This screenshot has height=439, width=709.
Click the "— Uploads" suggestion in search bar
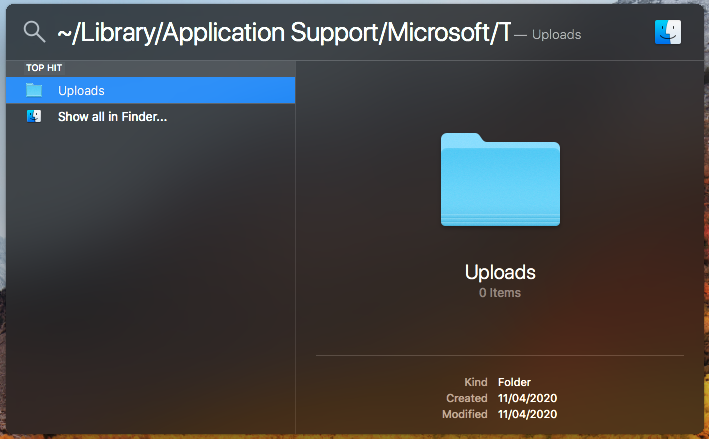tap(548, 35)
